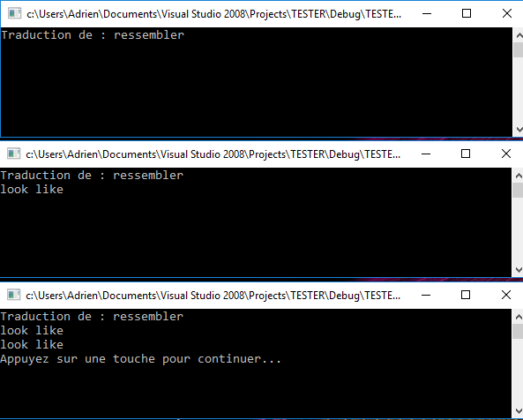The width and height of the screenshot is (523, 420).
Task: Close the middle console window
Action: (x=506, y=154)
